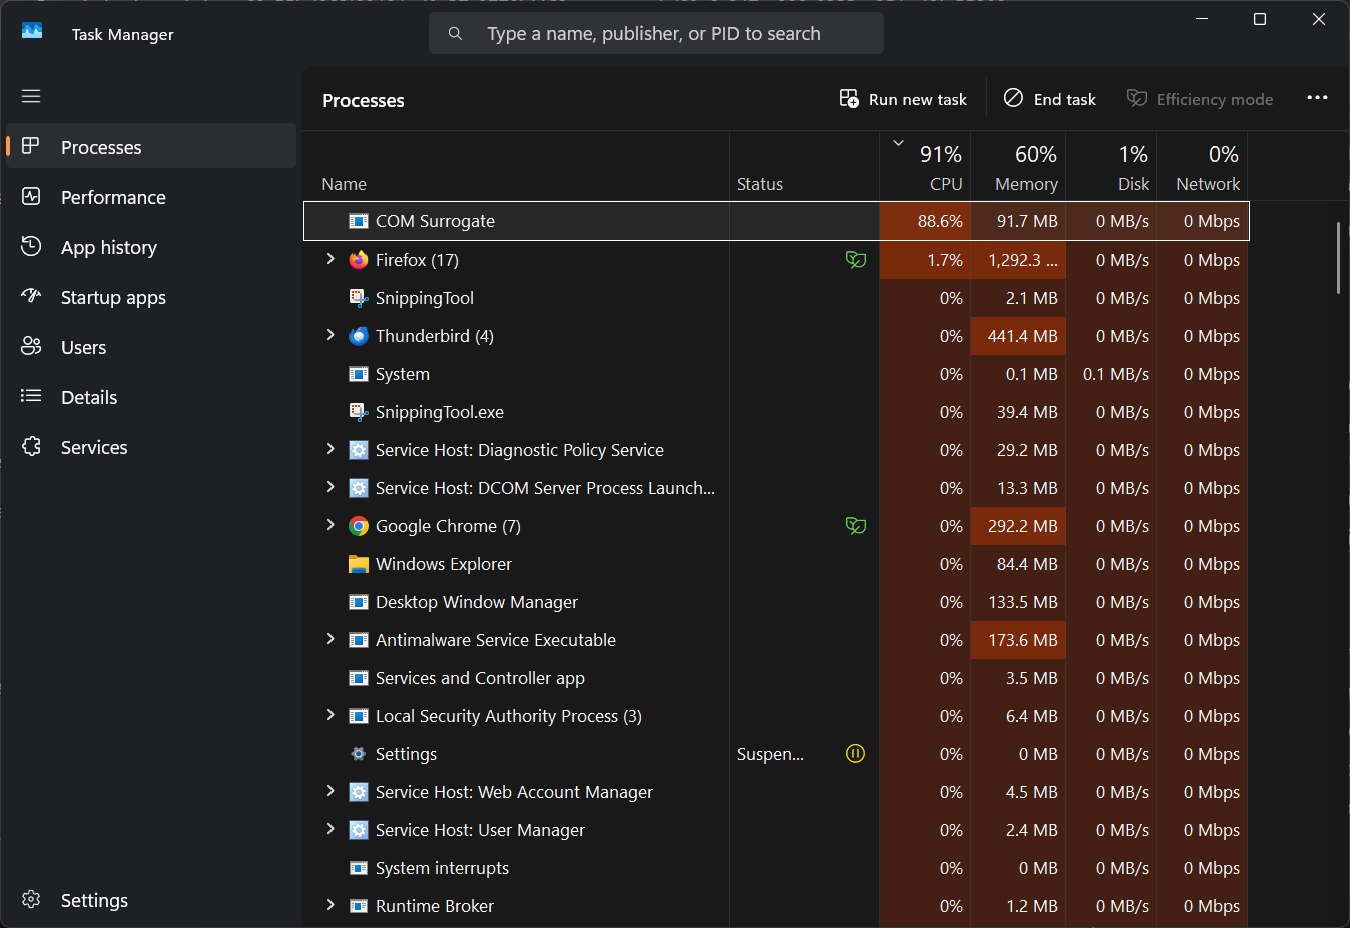
Task: Click Firefox's green efficiency leaf icon
Action: coord(855,260)
